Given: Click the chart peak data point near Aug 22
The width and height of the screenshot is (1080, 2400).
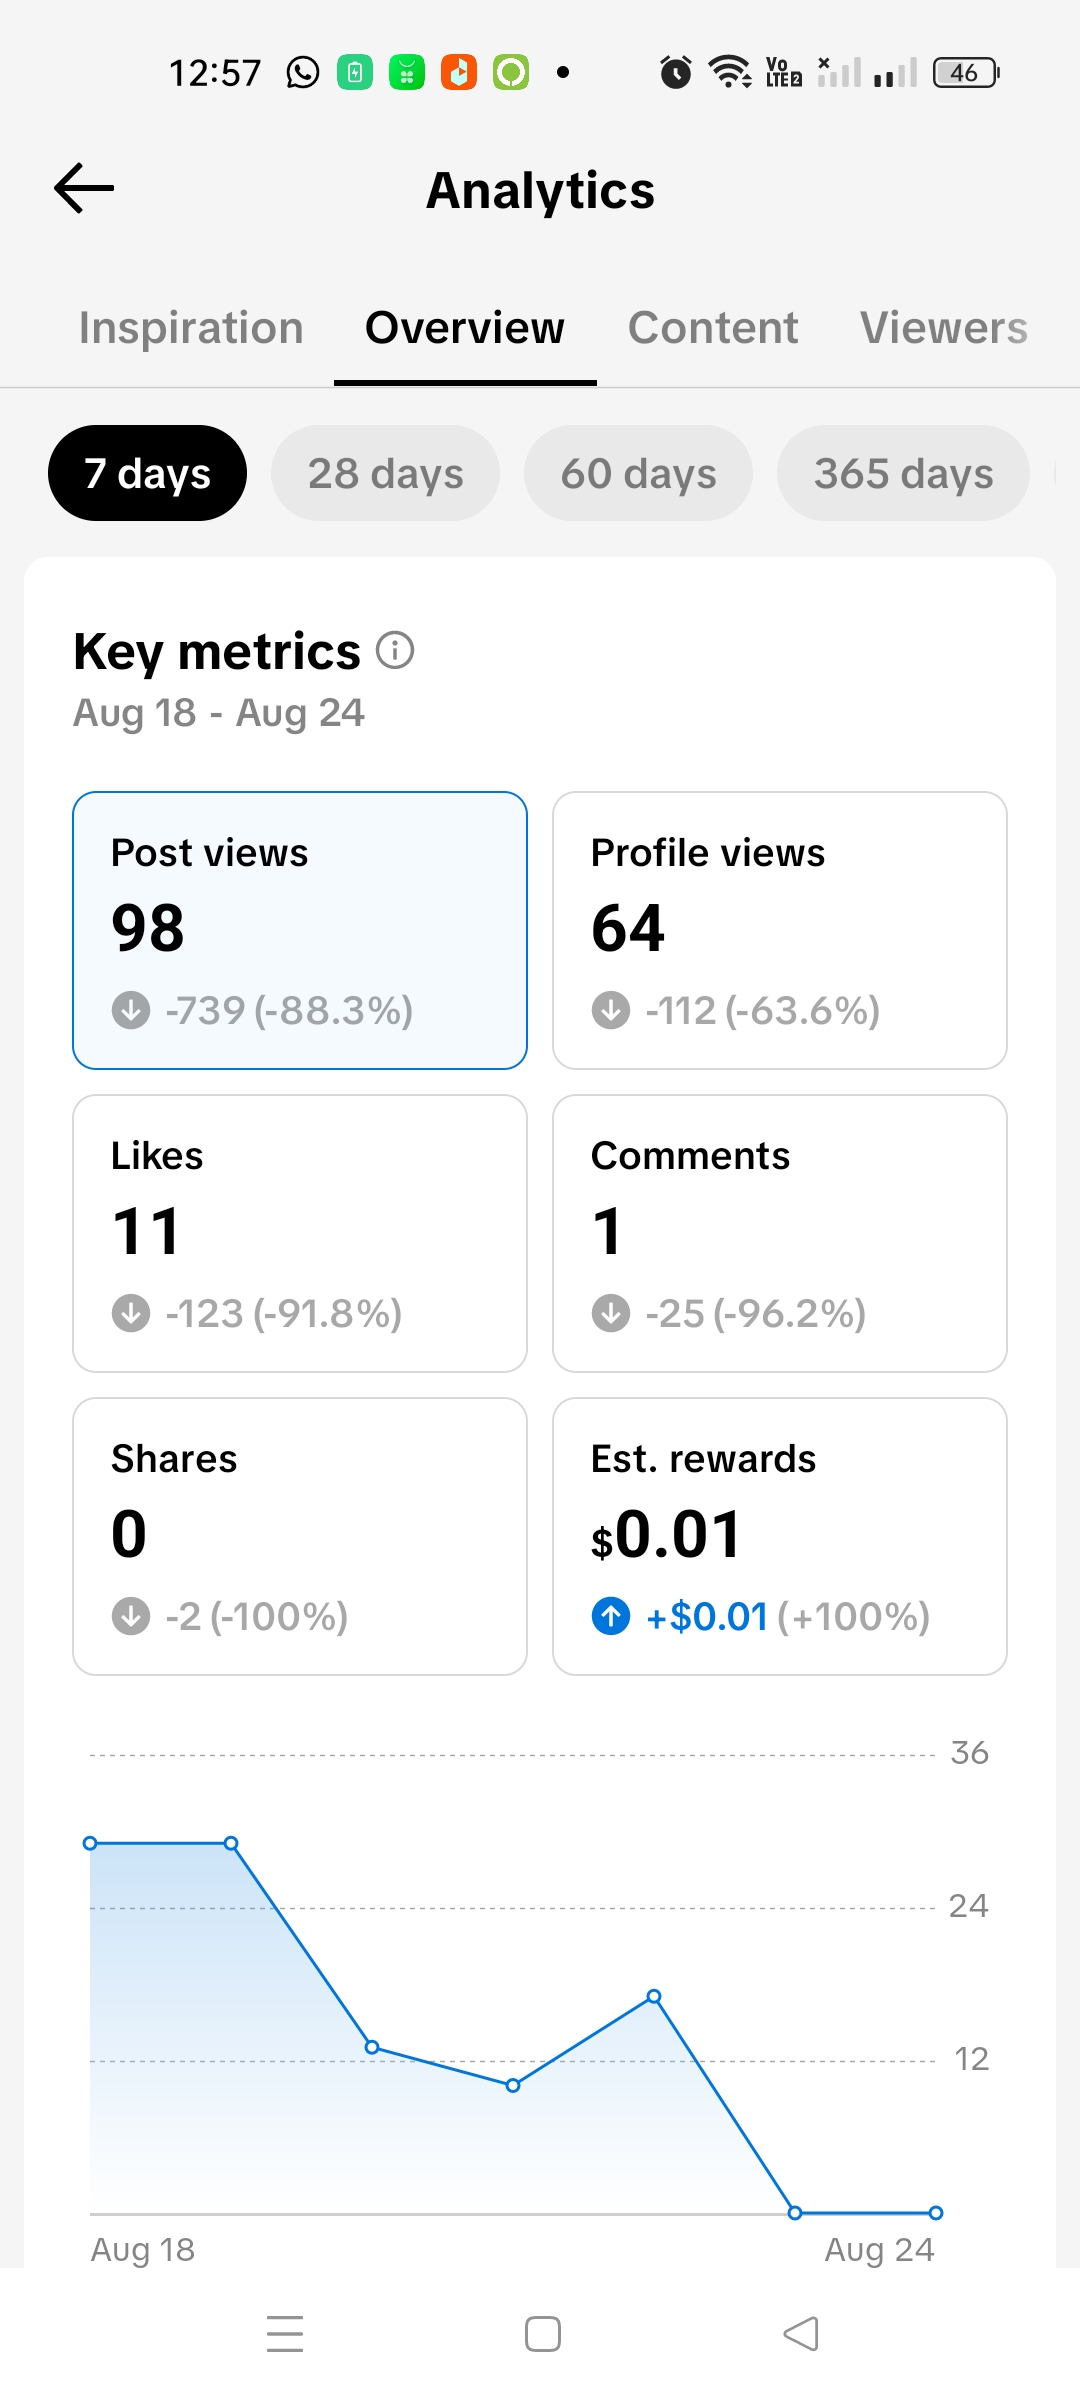Looking at the screenshot, I should tap(654, 1996).
